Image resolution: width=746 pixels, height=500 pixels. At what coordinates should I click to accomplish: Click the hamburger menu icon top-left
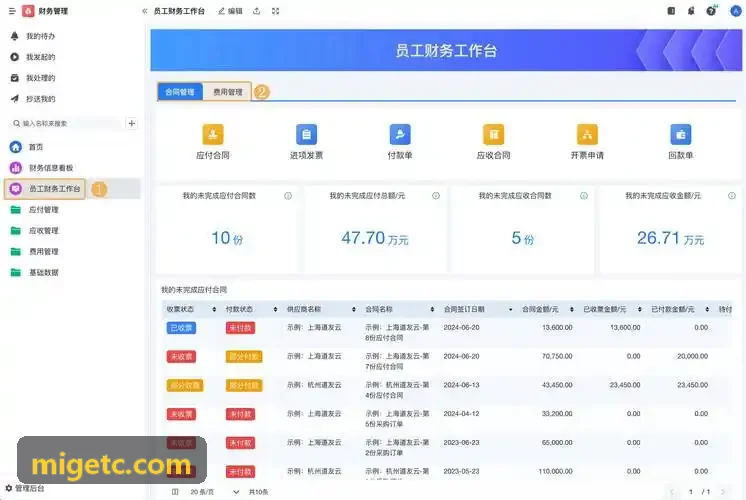click(x=12, y=11)
